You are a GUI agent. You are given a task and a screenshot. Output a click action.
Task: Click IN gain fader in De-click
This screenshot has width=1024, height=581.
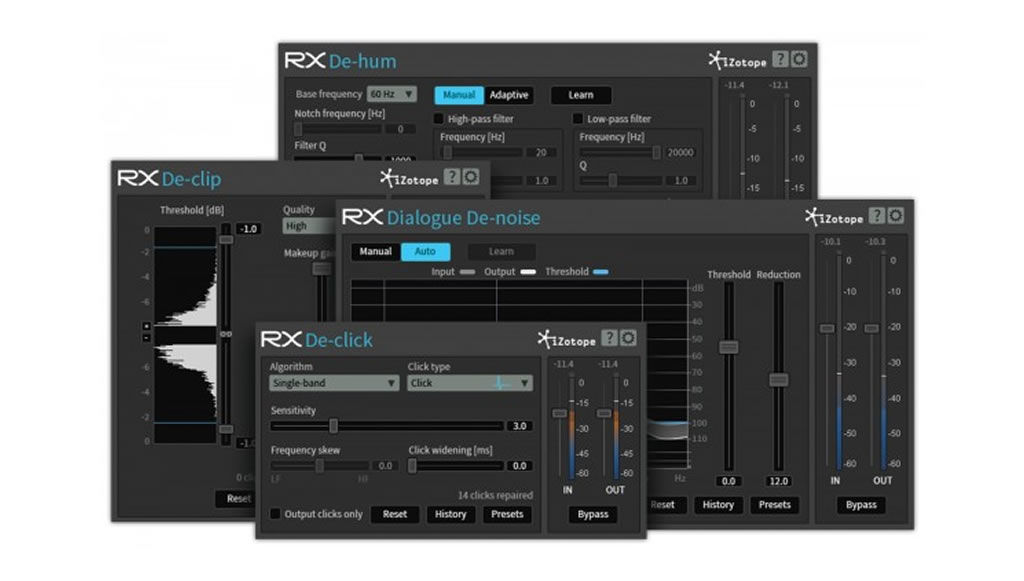[x=560, y=413]
